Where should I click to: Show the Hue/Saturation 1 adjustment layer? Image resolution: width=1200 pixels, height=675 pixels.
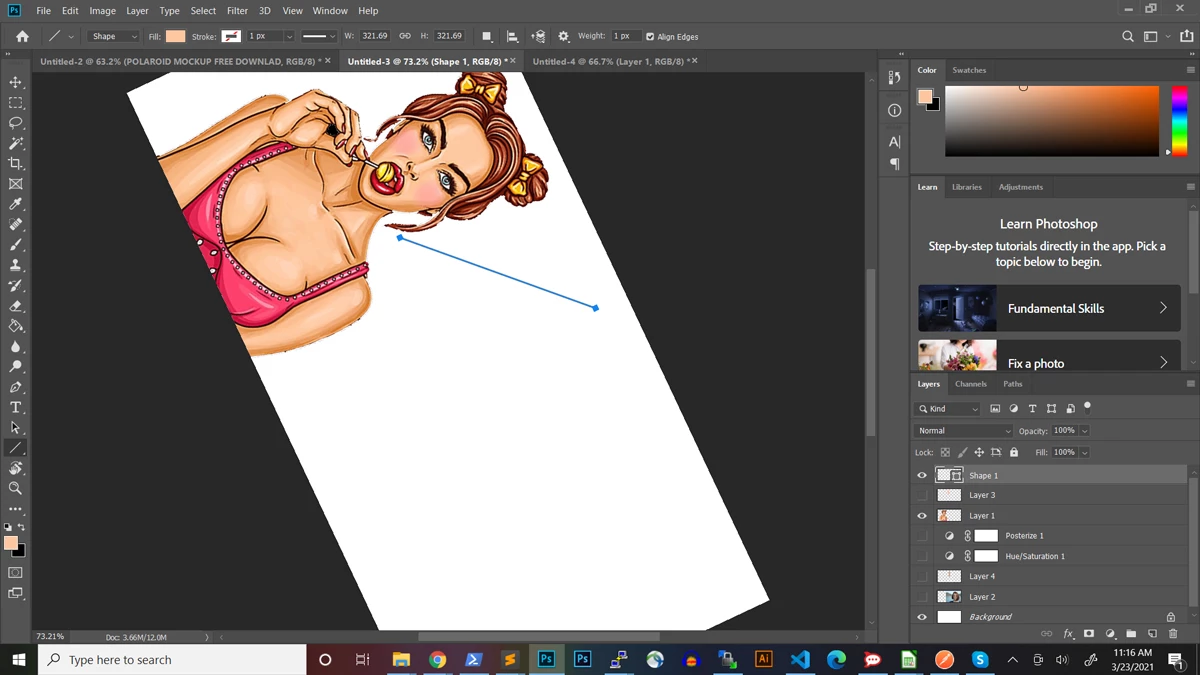pyautogui.click(x=922, y=556)
